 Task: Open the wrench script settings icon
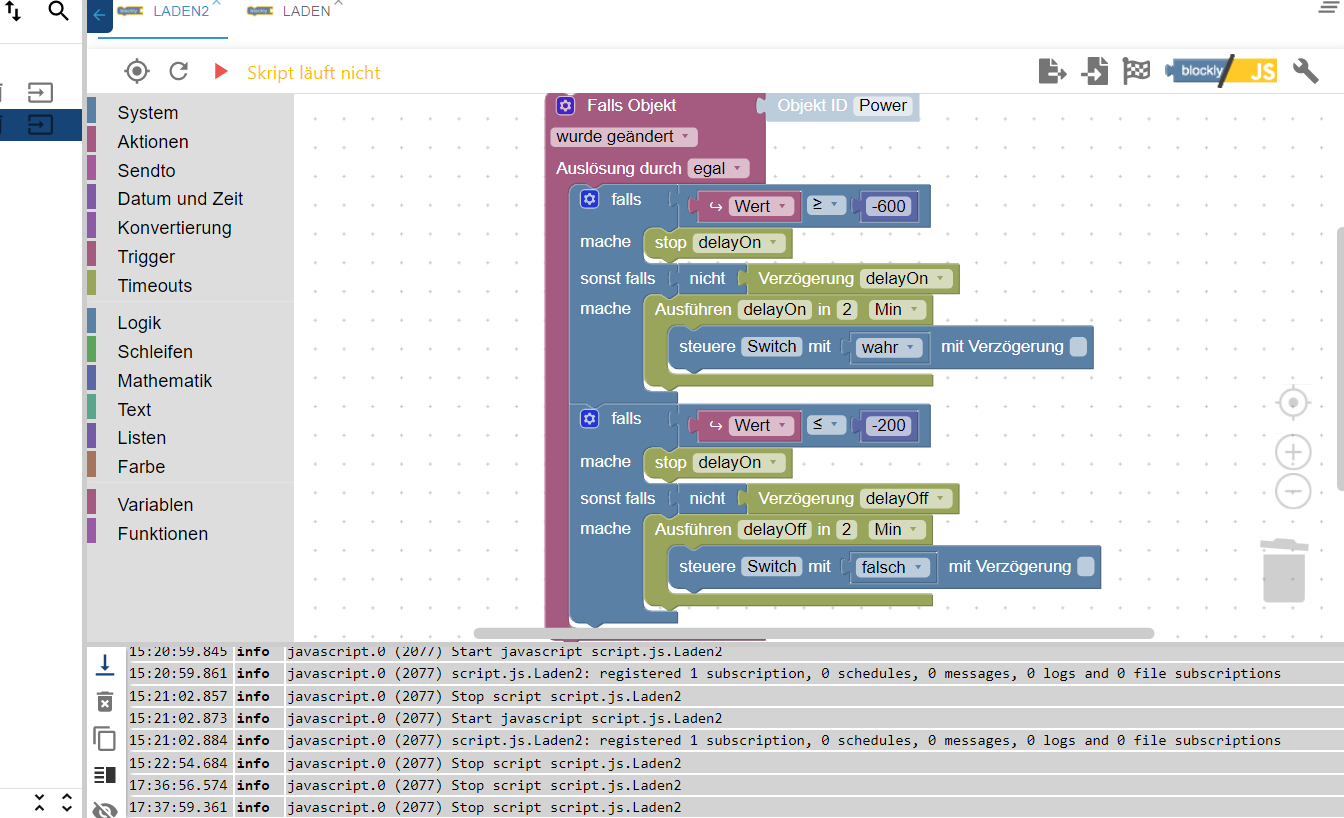pos(1305,71)
